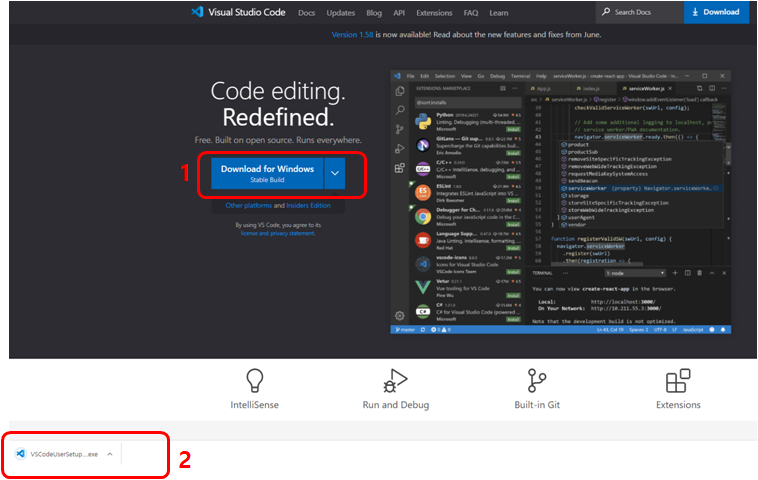This screenshot has height=480, width=758.
Task: Click the vscode-icons extension row
Action: (x=466, y=264)
